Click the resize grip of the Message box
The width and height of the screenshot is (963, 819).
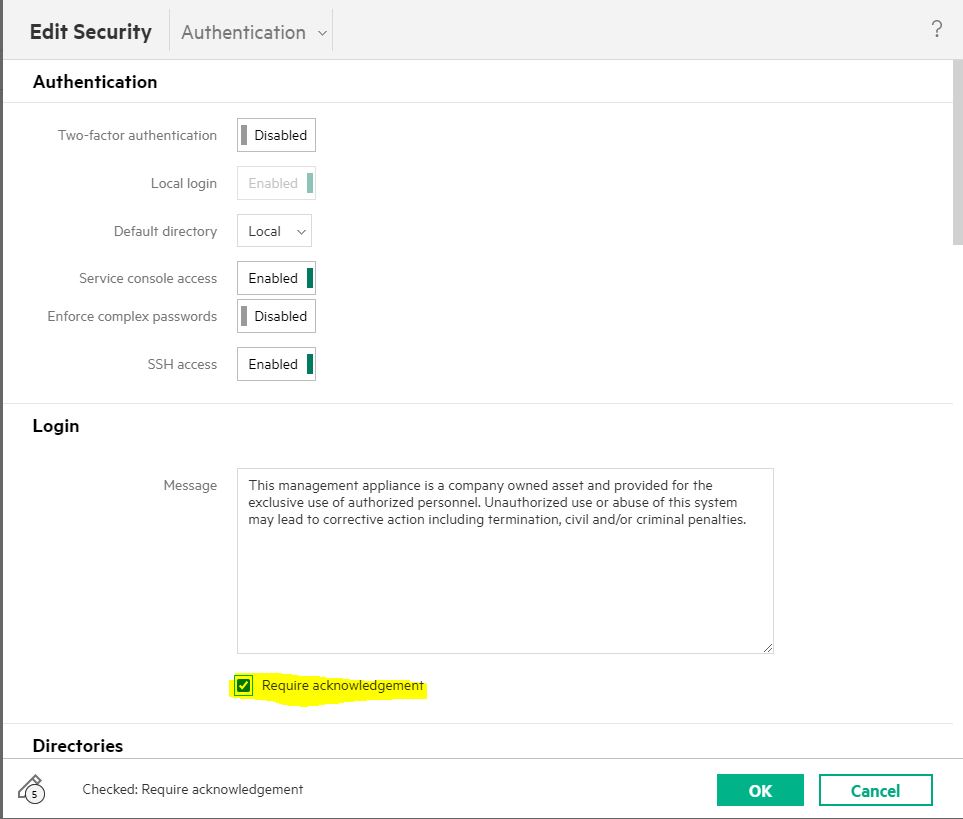point(768,648)
